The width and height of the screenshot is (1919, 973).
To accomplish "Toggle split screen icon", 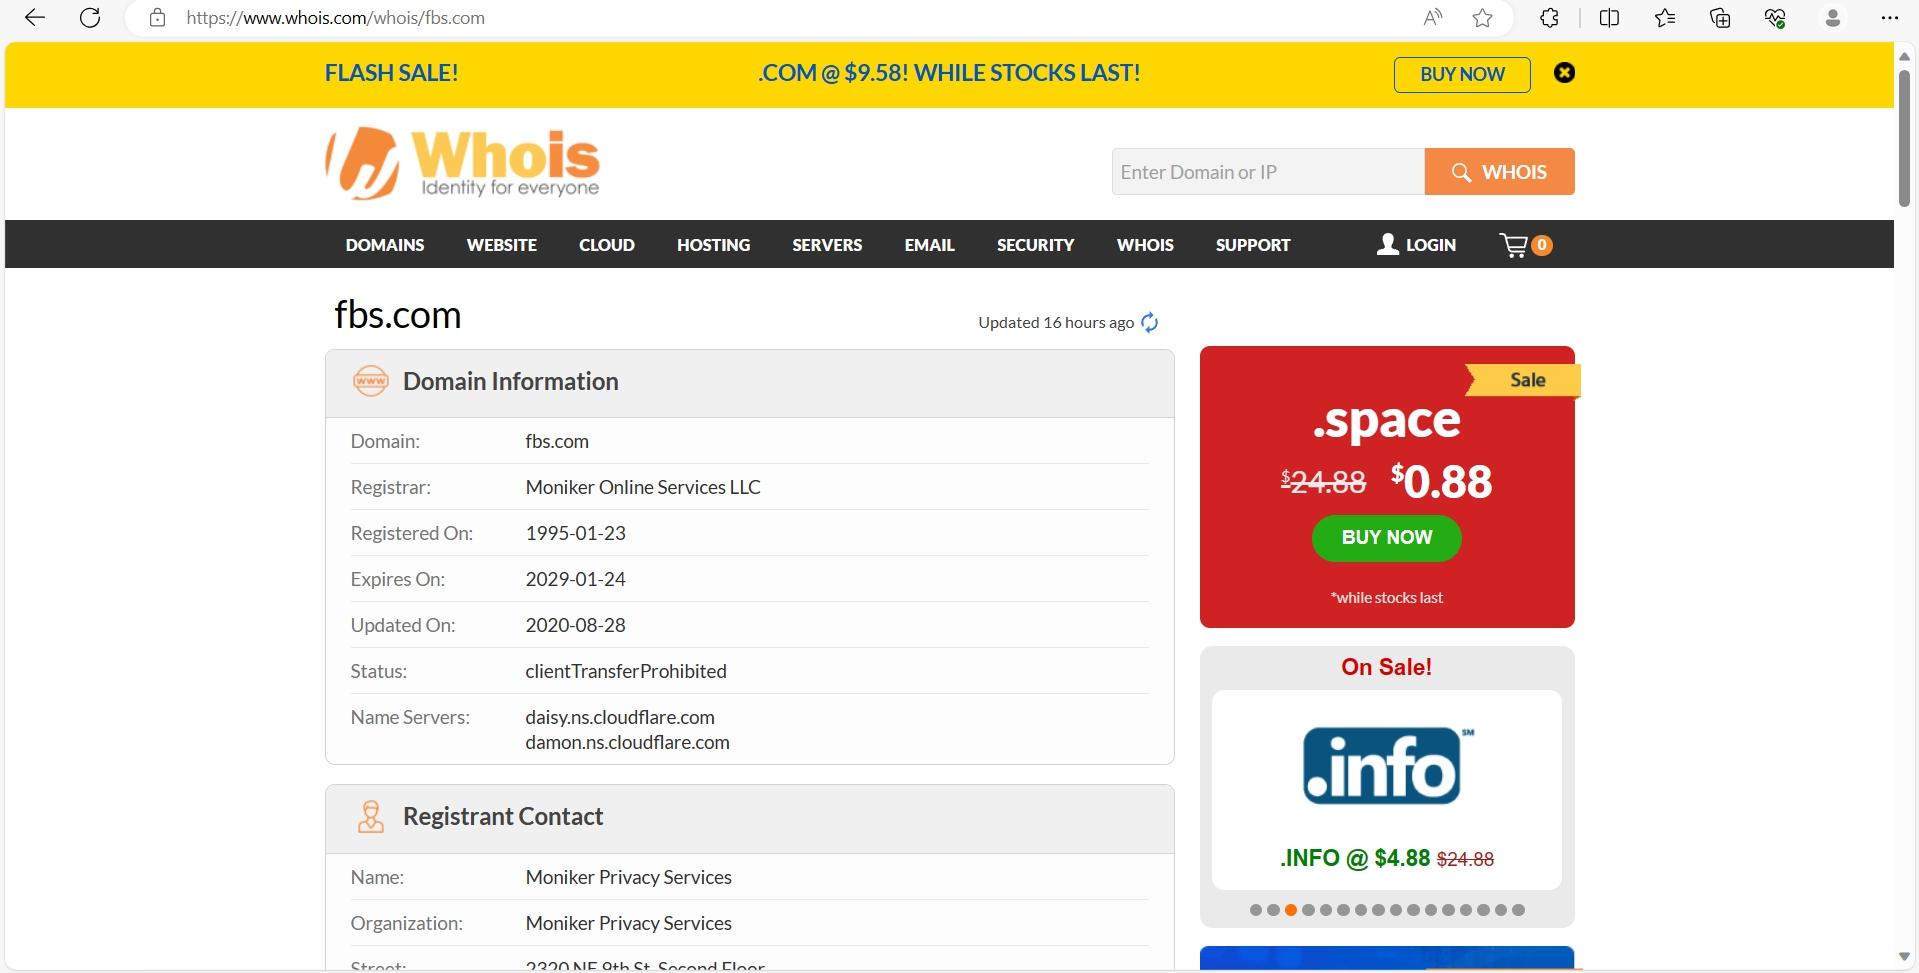I will [x=1609, y=18].
